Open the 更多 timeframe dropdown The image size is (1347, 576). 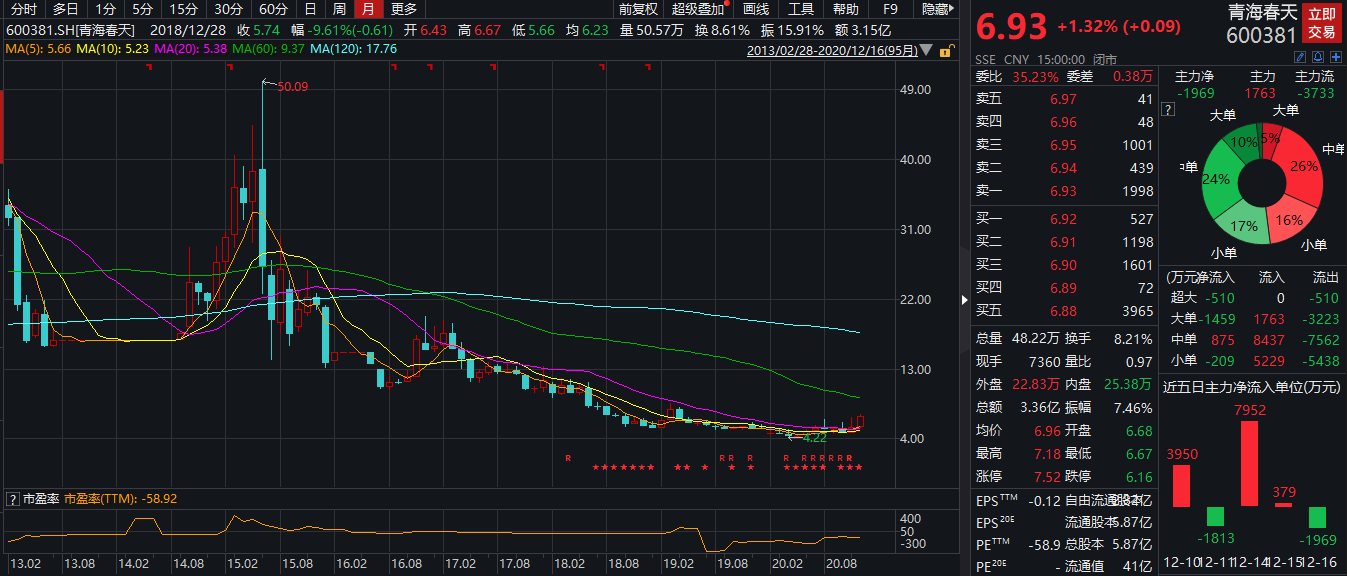point(404,9)
